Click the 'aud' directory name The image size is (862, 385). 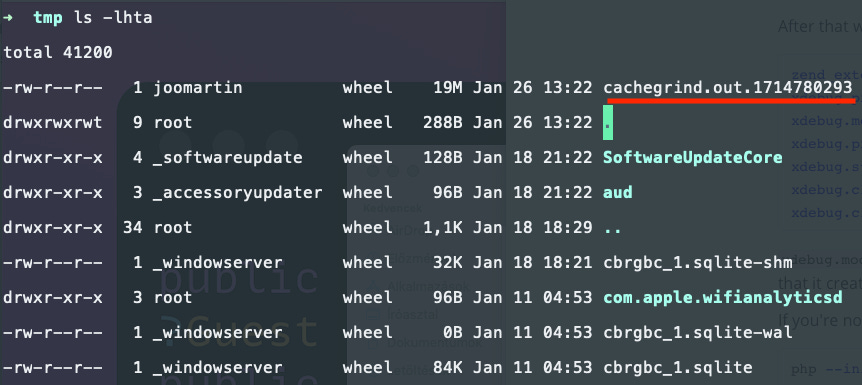(x=618, y=192)
